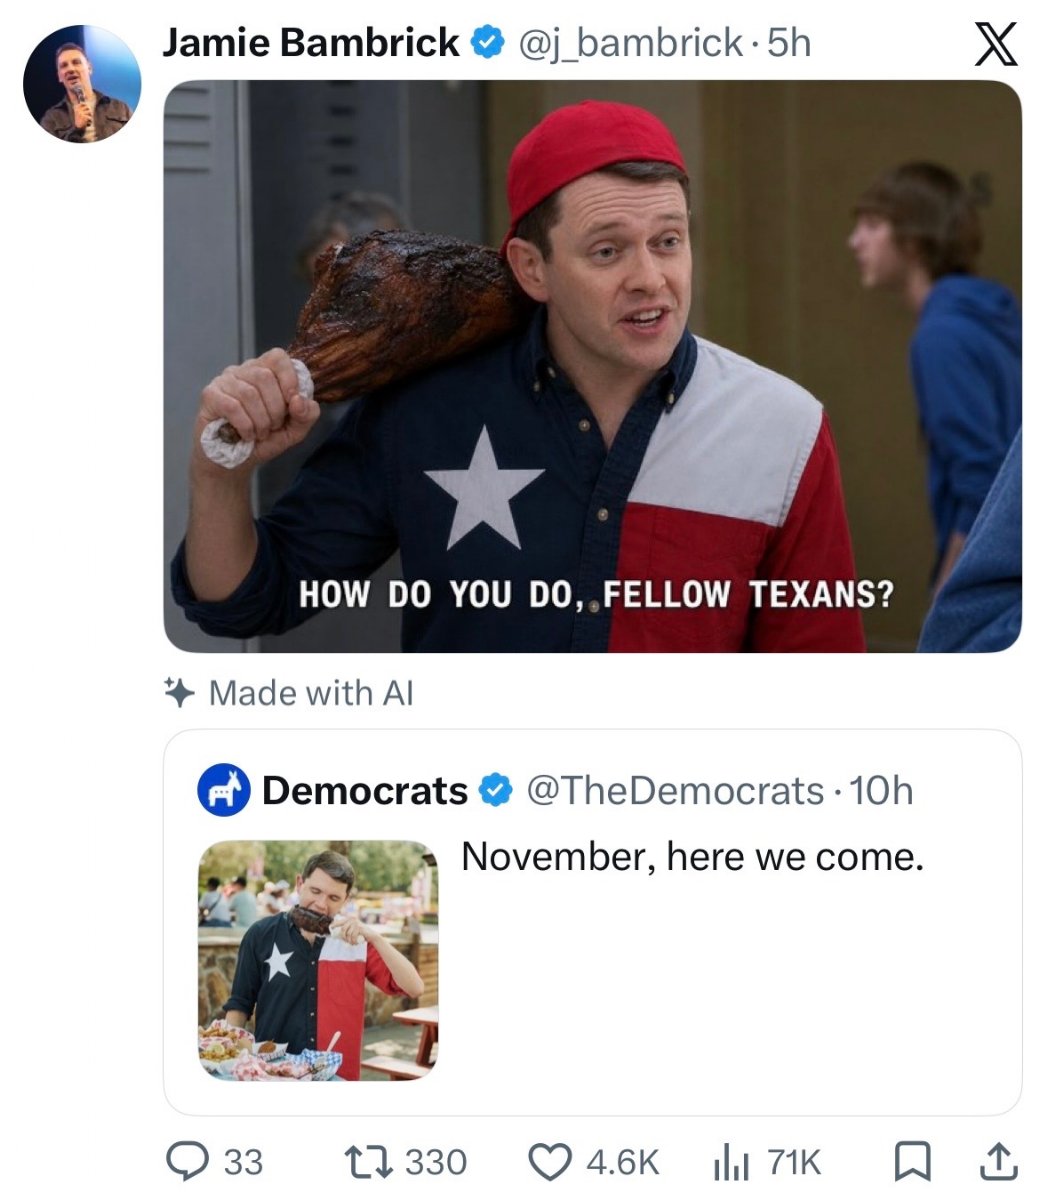1047x1200 pixels.
Task: Open quoted text November, here we come.
Action: (x=692, y=857)
